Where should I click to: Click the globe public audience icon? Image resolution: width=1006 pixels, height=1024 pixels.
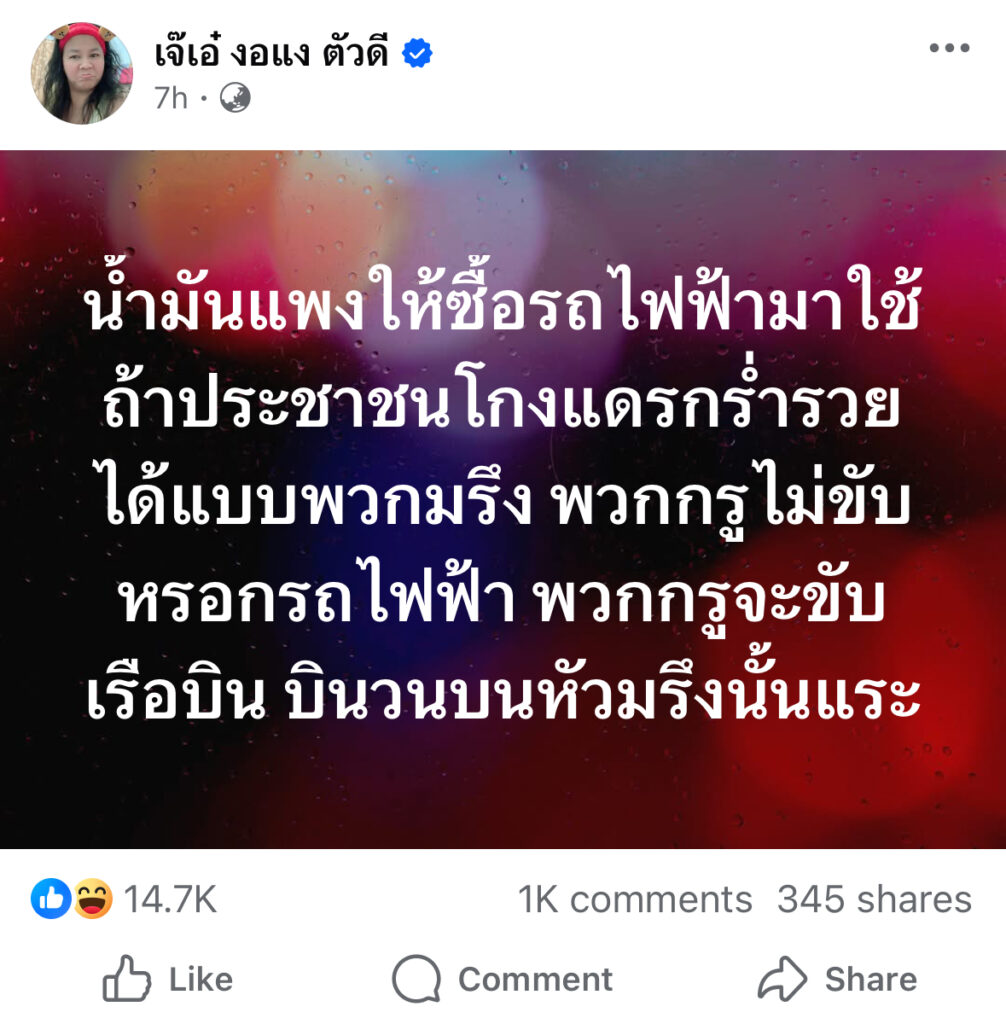click(x=235, y=99)
